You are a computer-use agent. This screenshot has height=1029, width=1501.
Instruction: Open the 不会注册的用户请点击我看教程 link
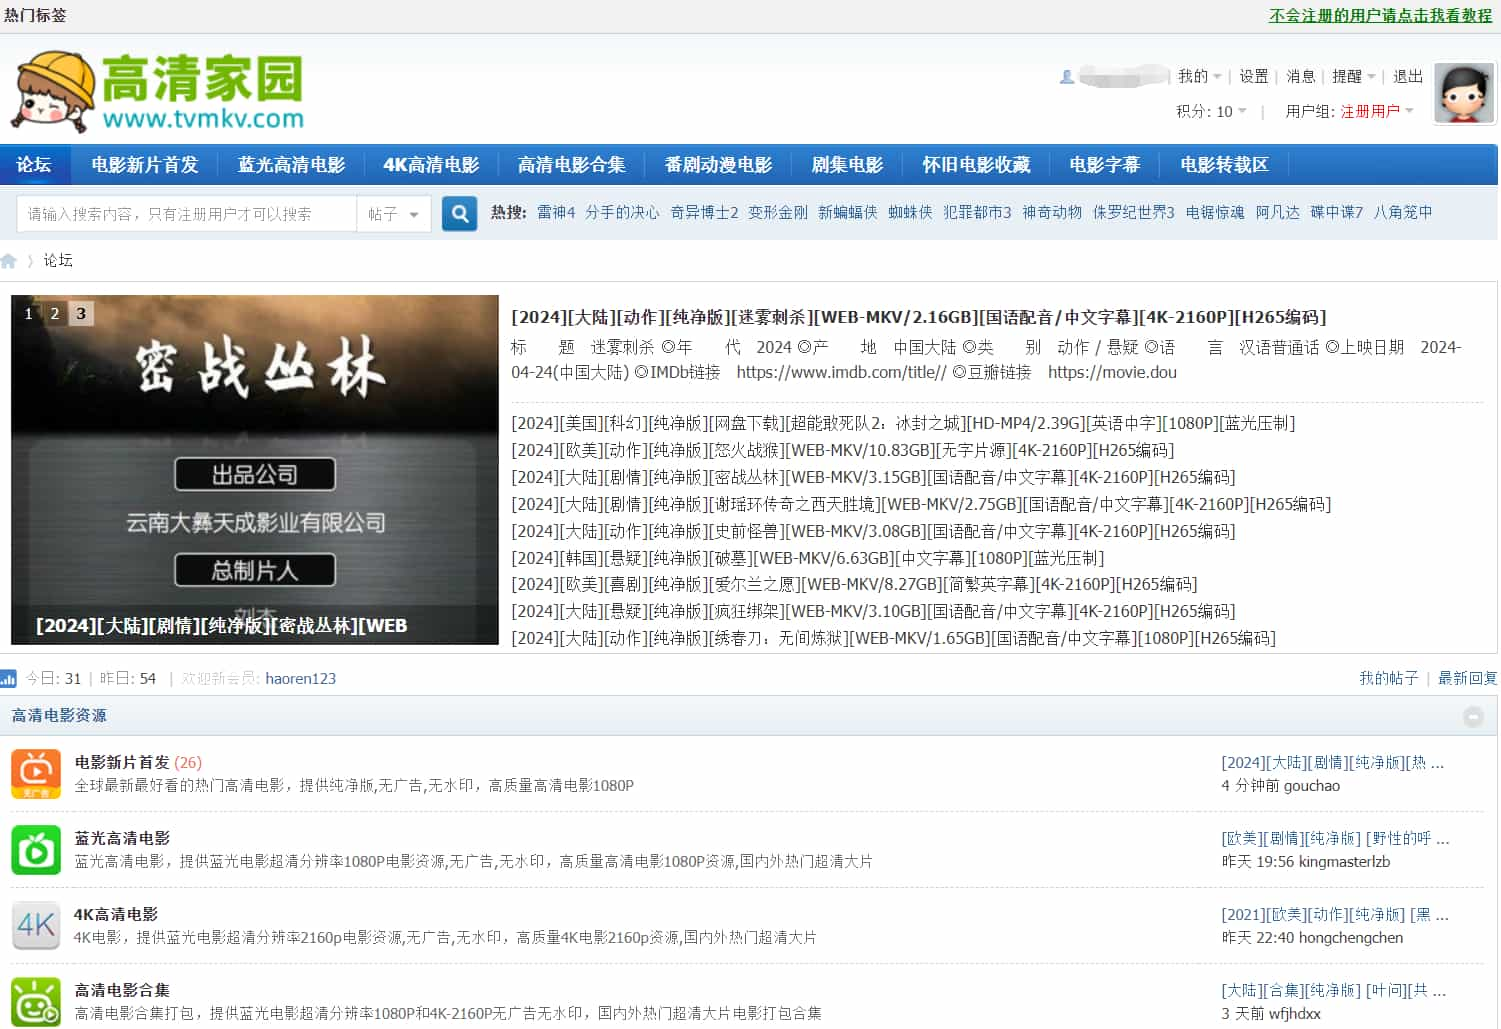(x=1380, y=16)
